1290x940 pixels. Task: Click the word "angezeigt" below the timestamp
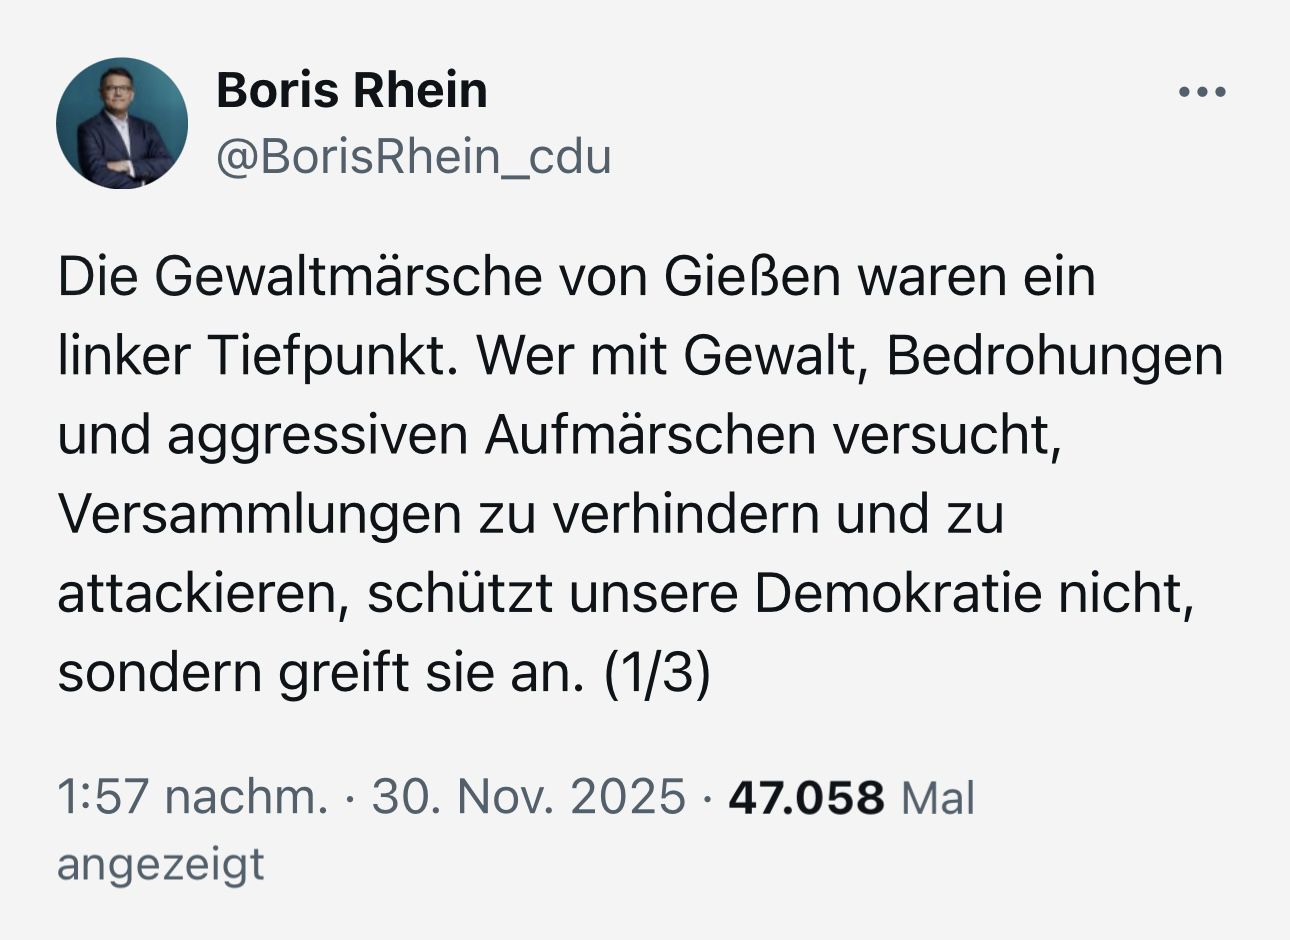pos(161,863)
